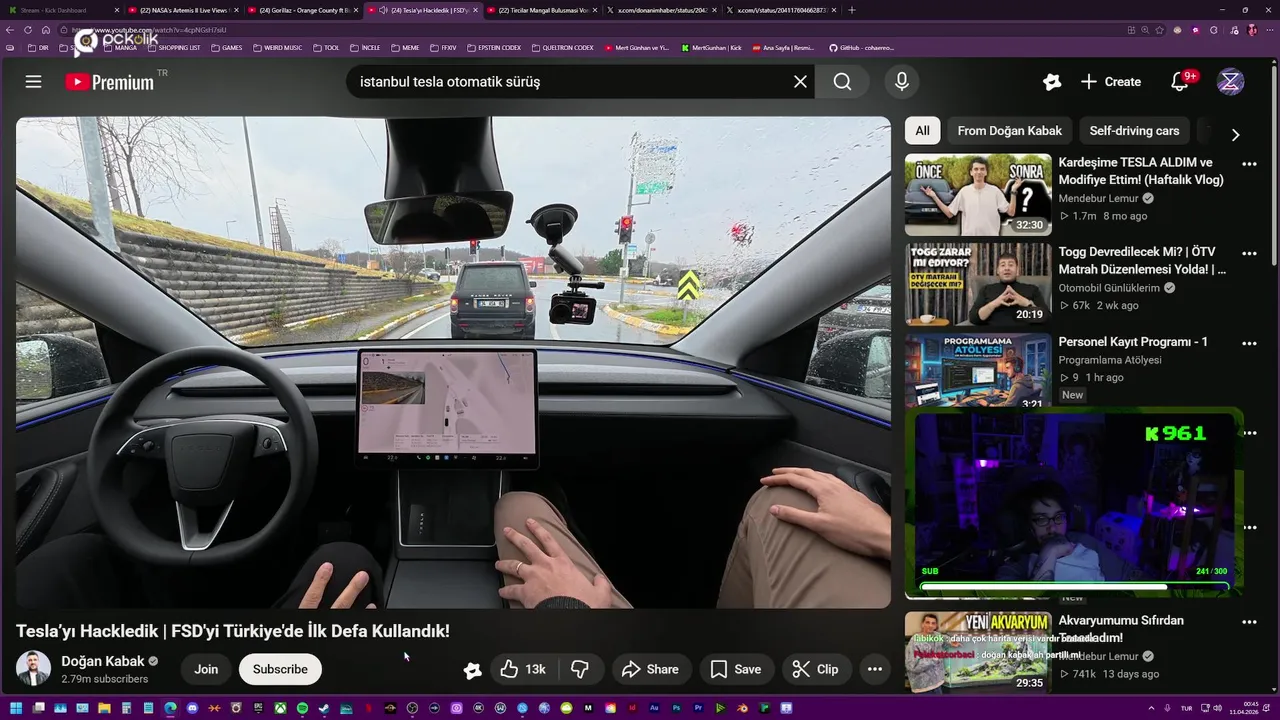Open File Explorer from taskbar
This screenshot has width=1280, height=720.
click(104, 708)
